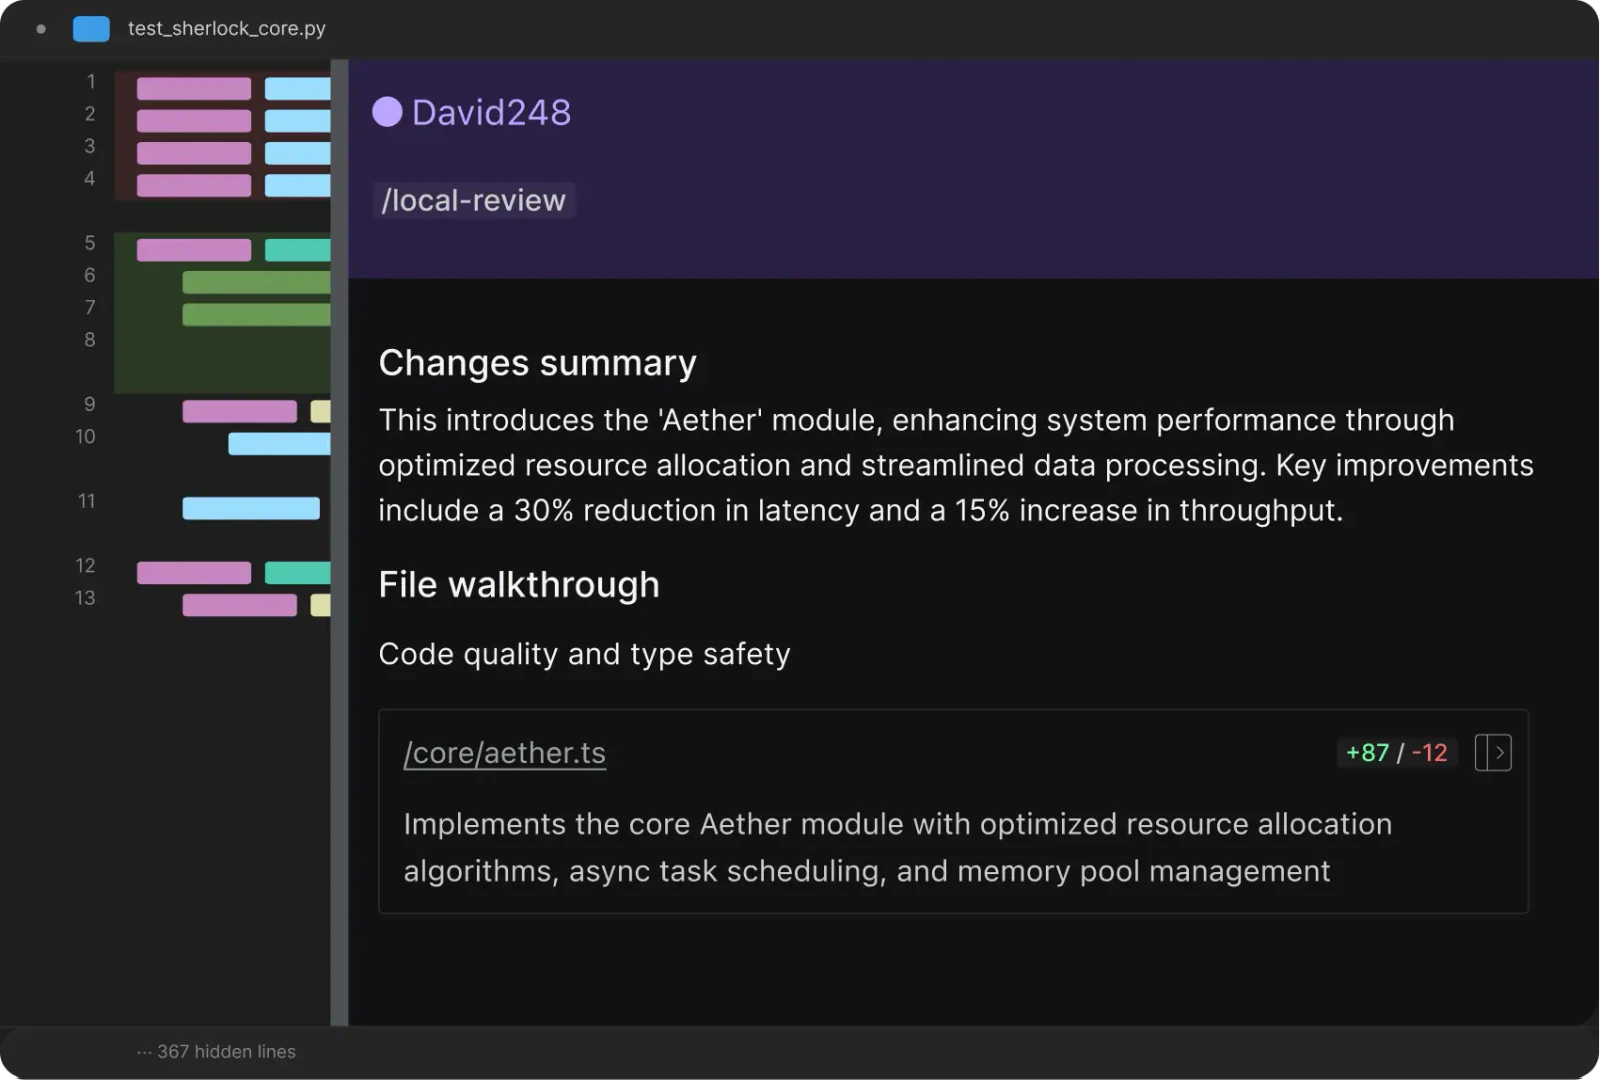This screenshot has width=1600, height=1080.
Task: Open the /core/aether.ts file link
Action: 504,753
